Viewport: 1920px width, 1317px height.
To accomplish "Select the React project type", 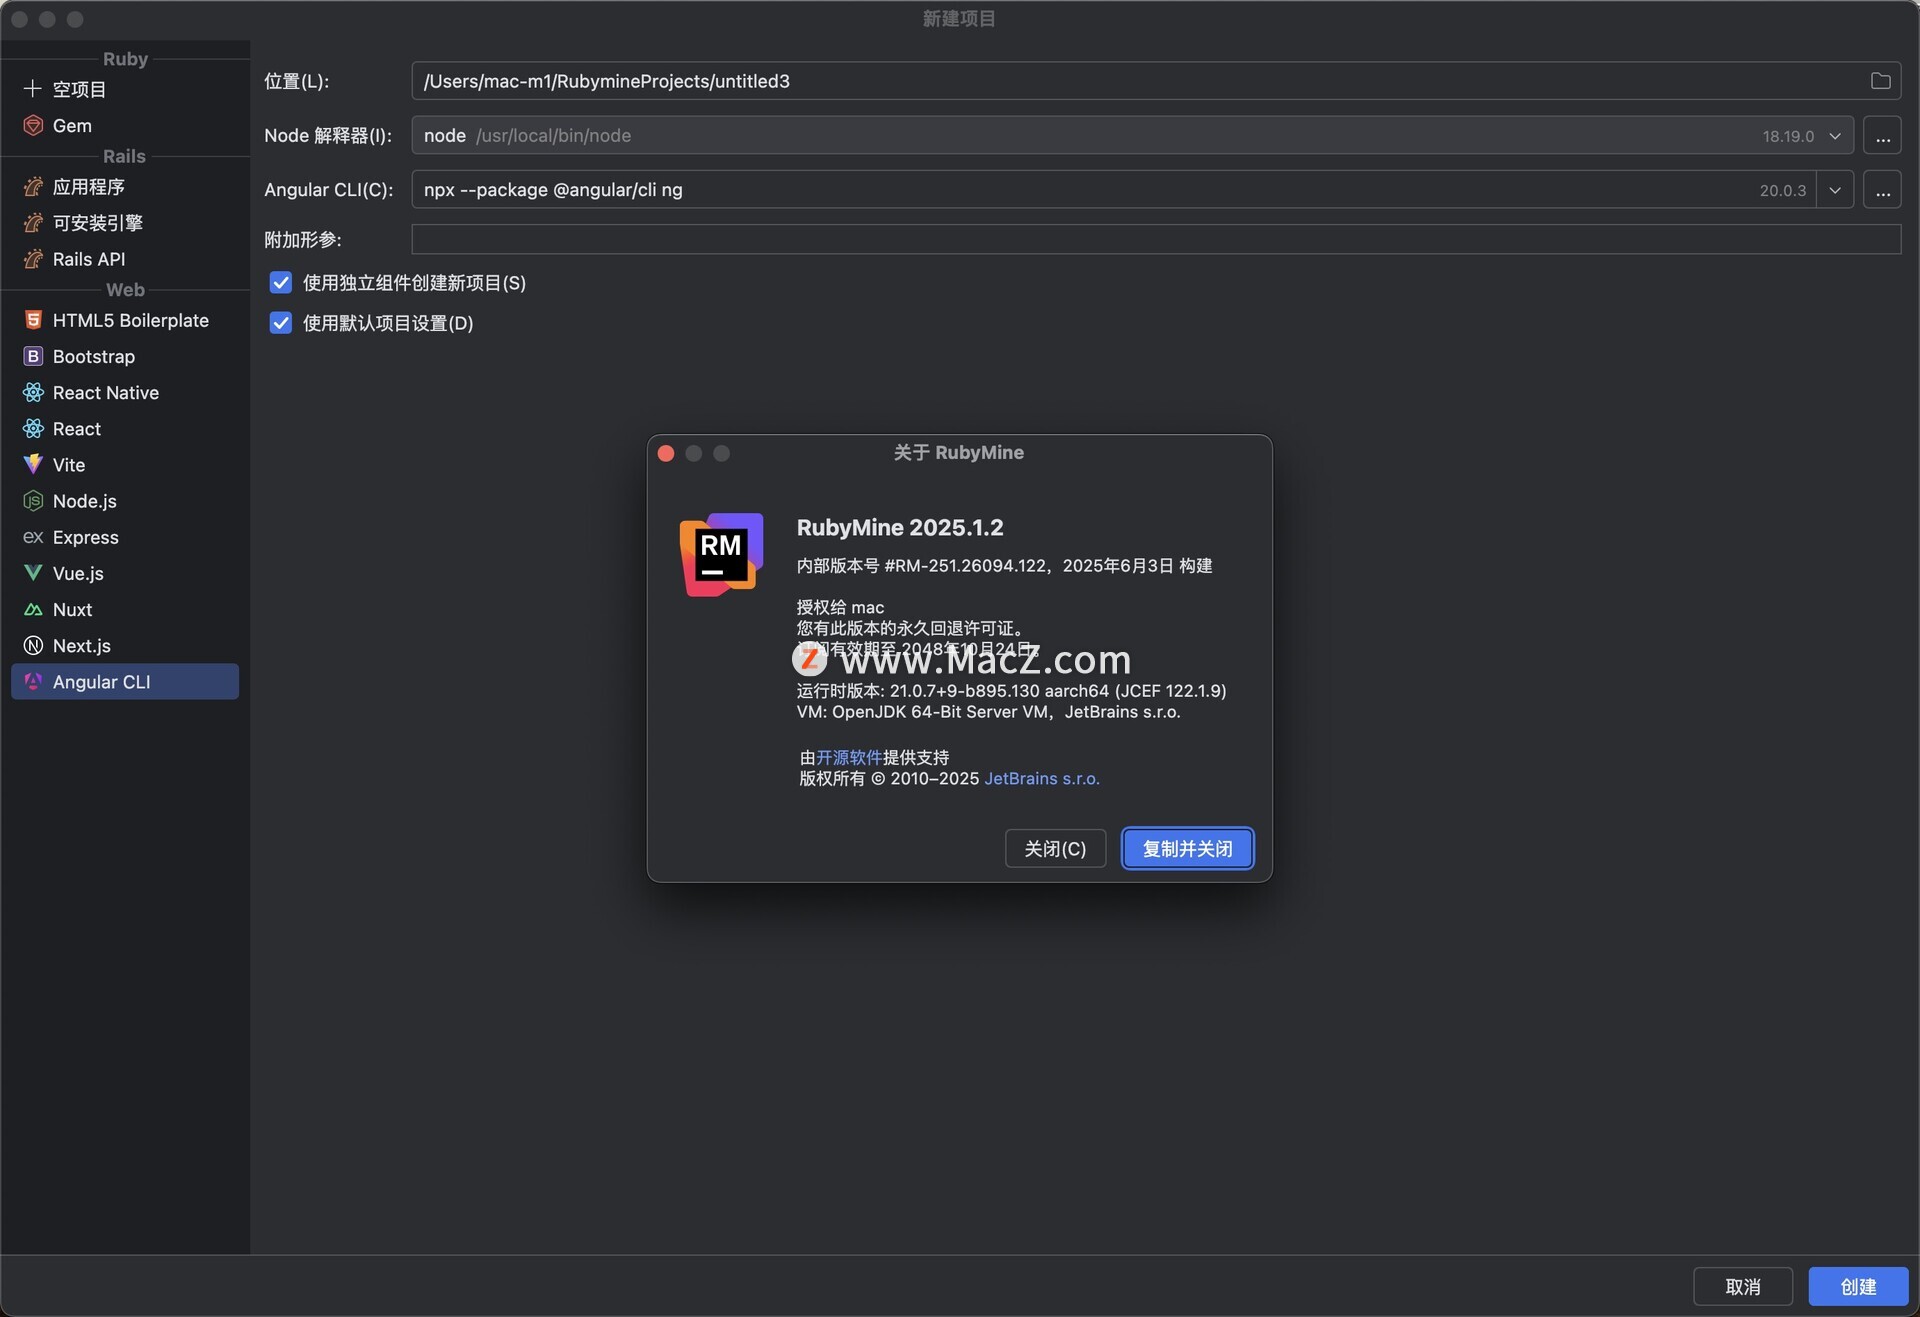I will pos(125,428).
